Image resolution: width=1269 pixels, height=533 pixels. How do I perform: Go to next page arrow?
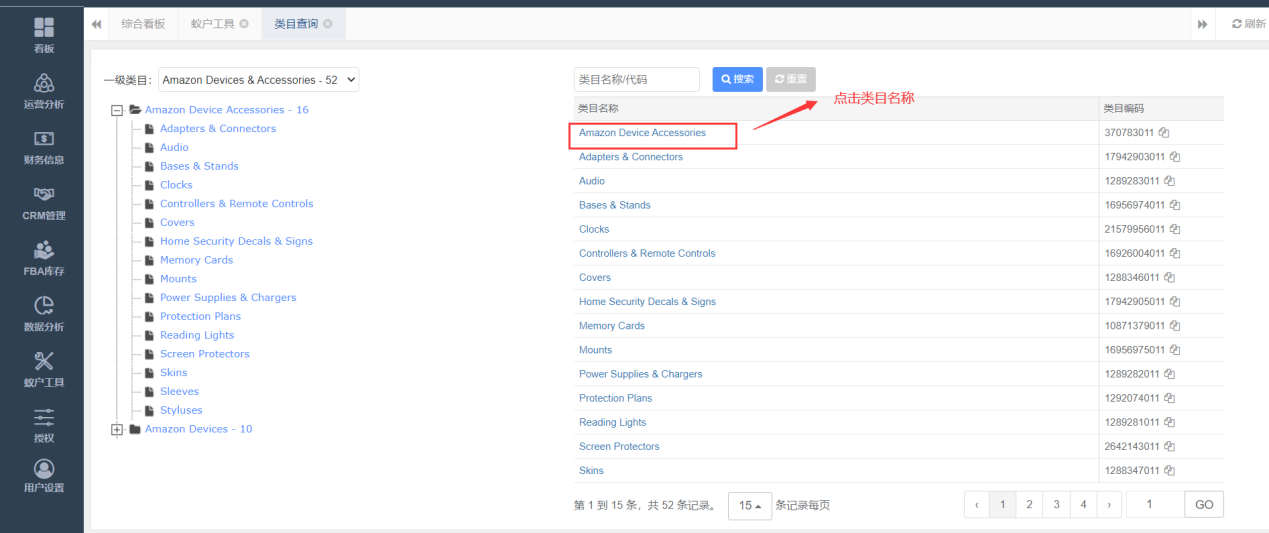(x=1109, y=505)
